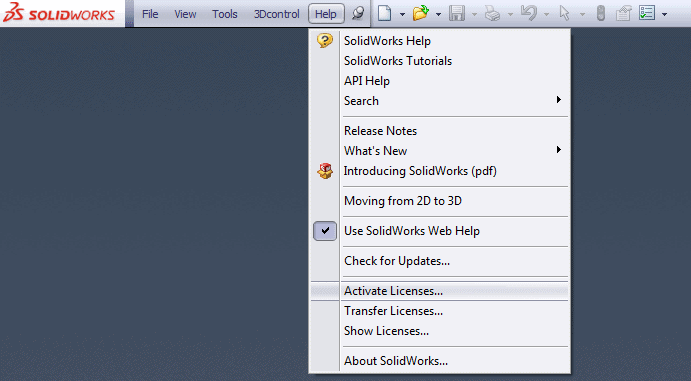The image size is (691, 381).
Task: Open the Options checklist icon
Action: (x=647, y=14)
